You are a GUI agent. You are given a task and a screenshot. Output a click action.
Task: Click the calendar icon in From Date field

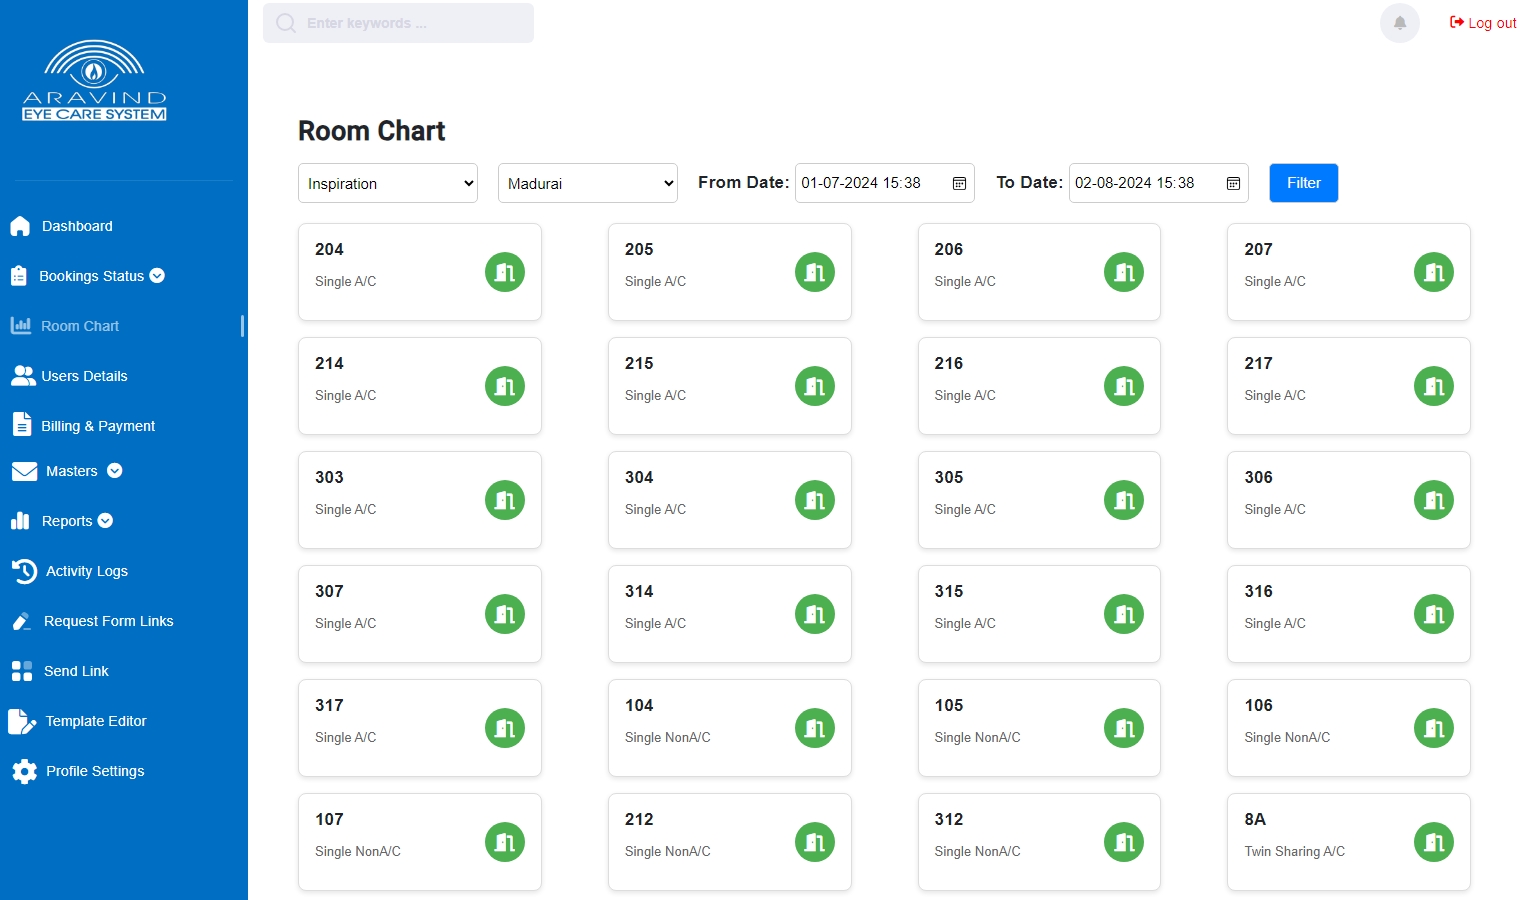tap(958, 184)
